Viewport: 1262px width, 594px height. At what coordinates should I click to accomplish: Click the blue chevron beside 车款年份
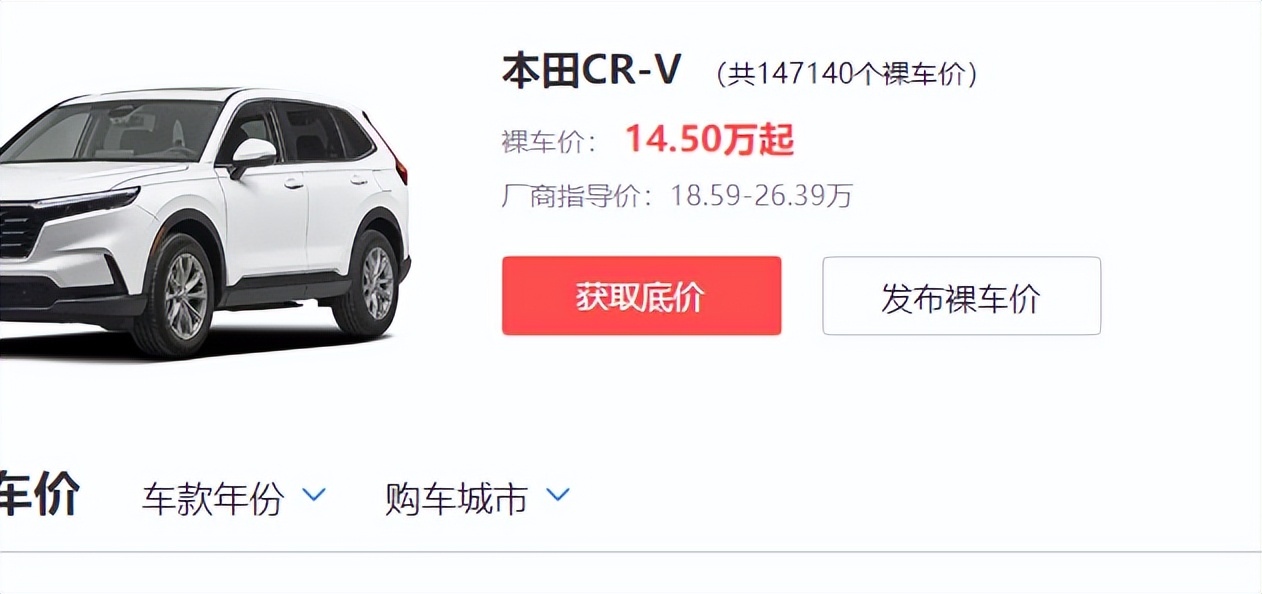[314, 494]
